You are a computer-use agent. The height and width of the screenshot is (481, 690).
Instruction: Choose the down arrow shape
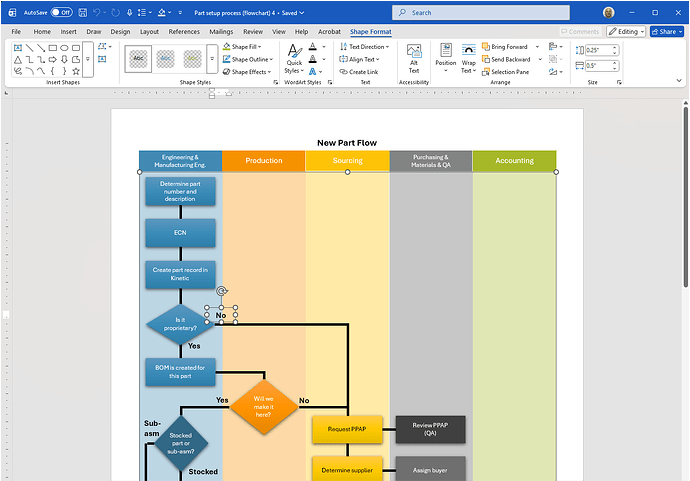coord(64,59)
